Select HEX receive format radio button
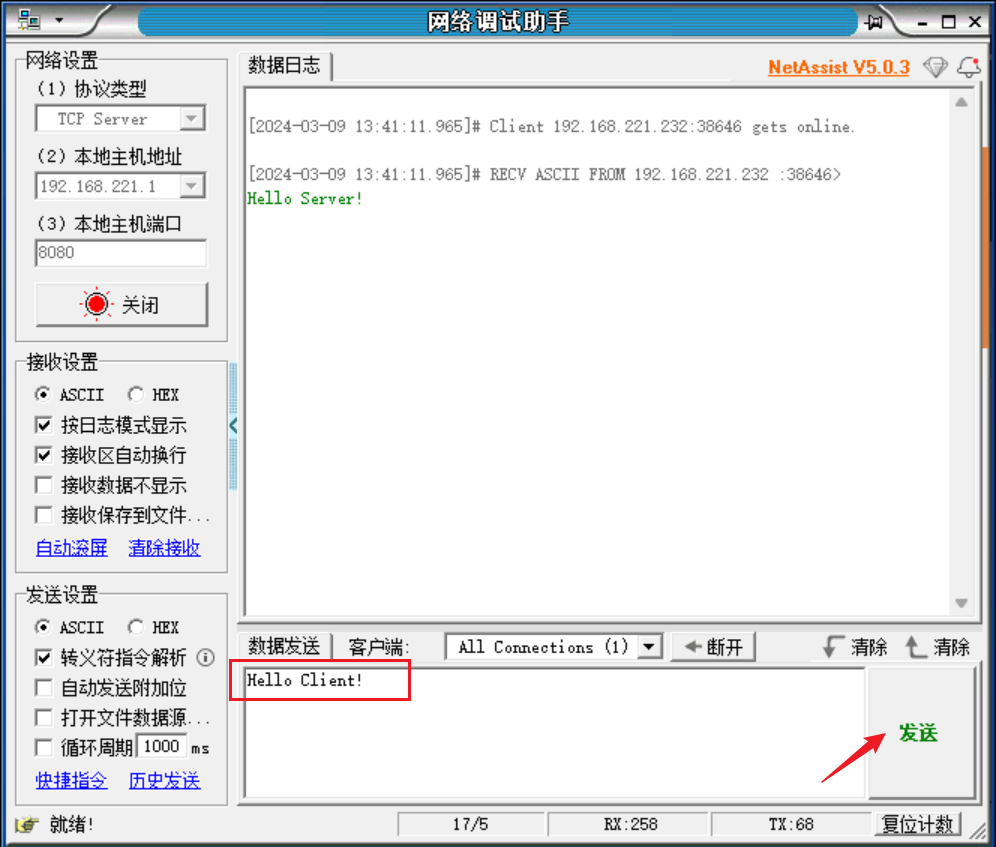Viewport: 996px width, 847px height. [135, 394]
